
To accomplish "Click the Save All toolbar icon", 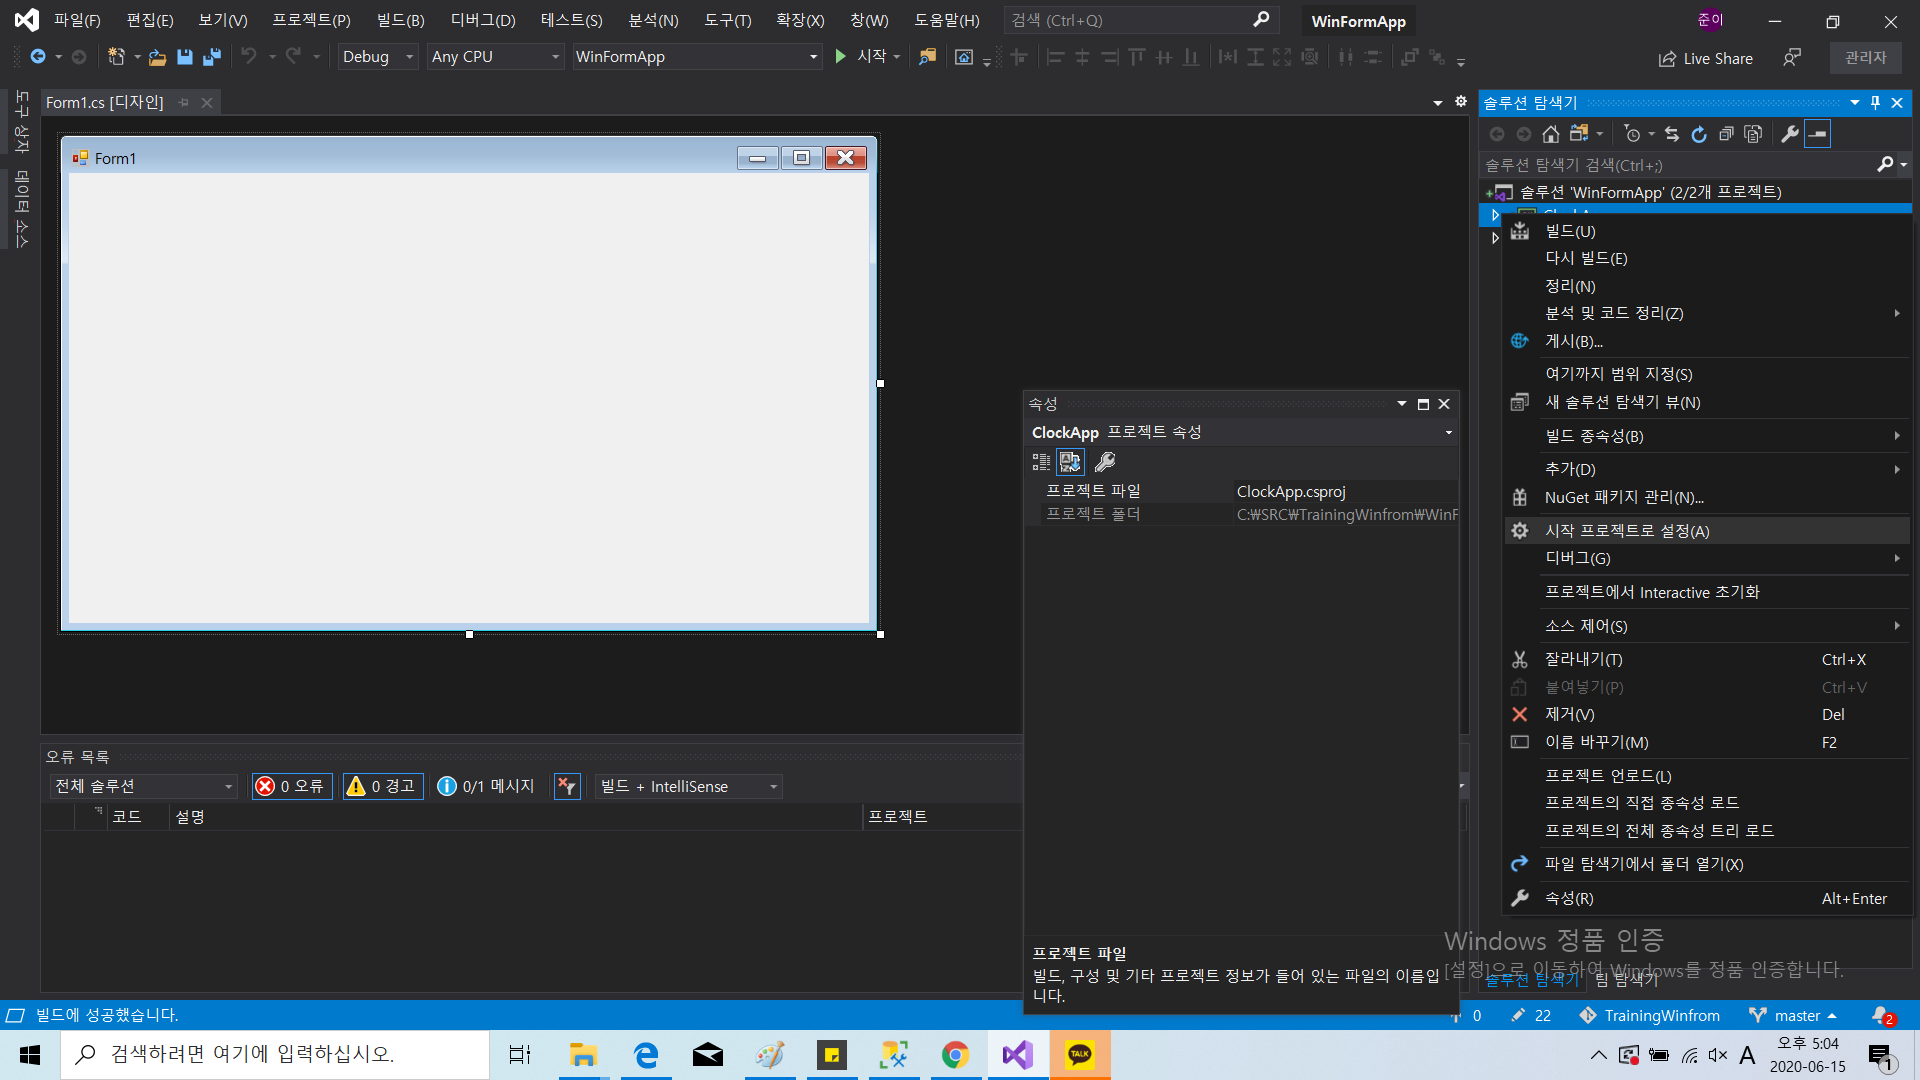I will point(211,57).
